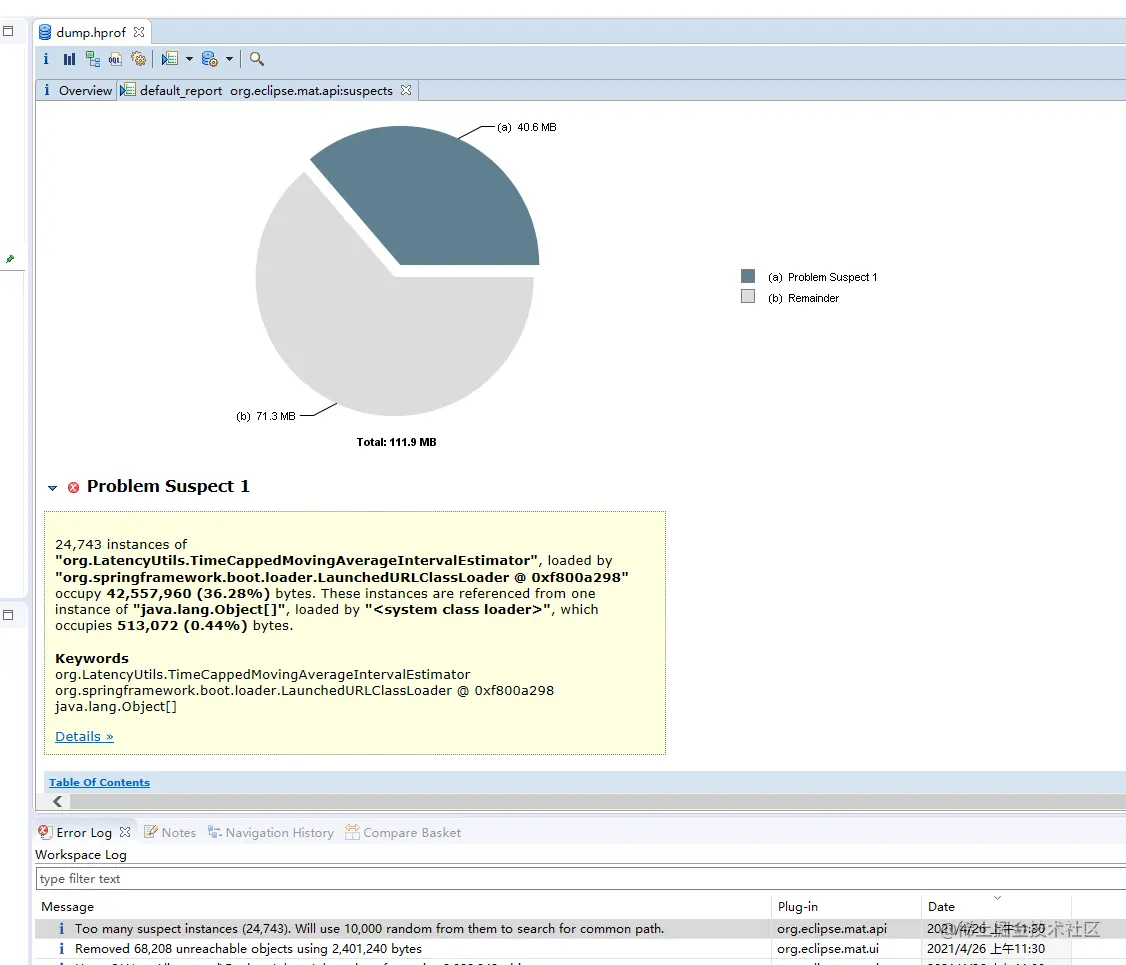Image resolution: width=1126 pixels, height=965 pixels.
Task: Close the dump.hprof editor tab
Action: coord(139,32)
